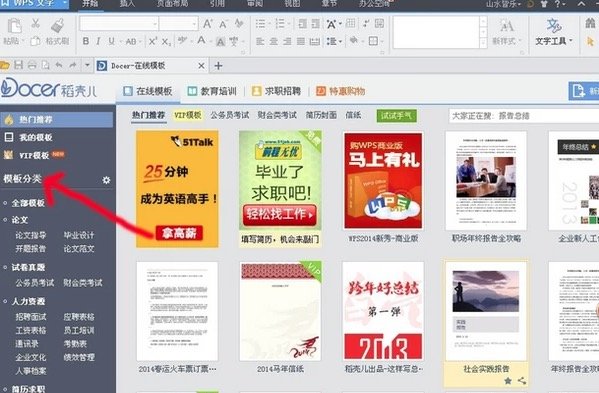Viewport: 599px width, 393px height.
Task: Toggle the numbered list button
Action: (280, 24)
